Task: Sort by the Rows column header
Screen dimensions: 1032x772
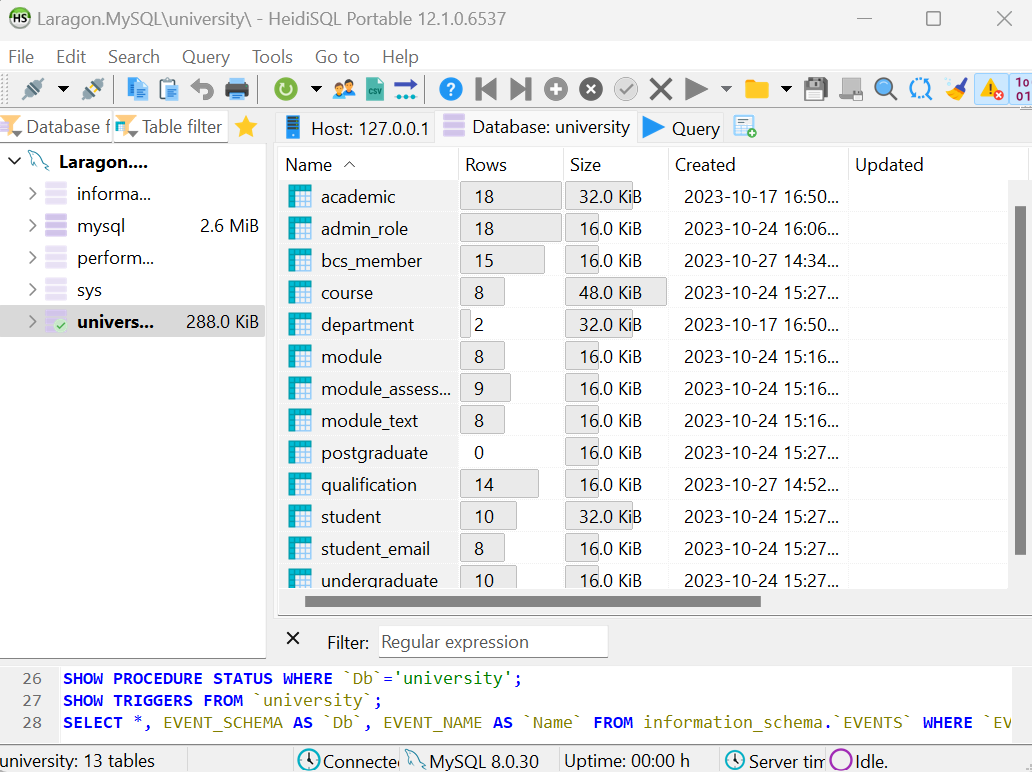Action: coord(511,165)
